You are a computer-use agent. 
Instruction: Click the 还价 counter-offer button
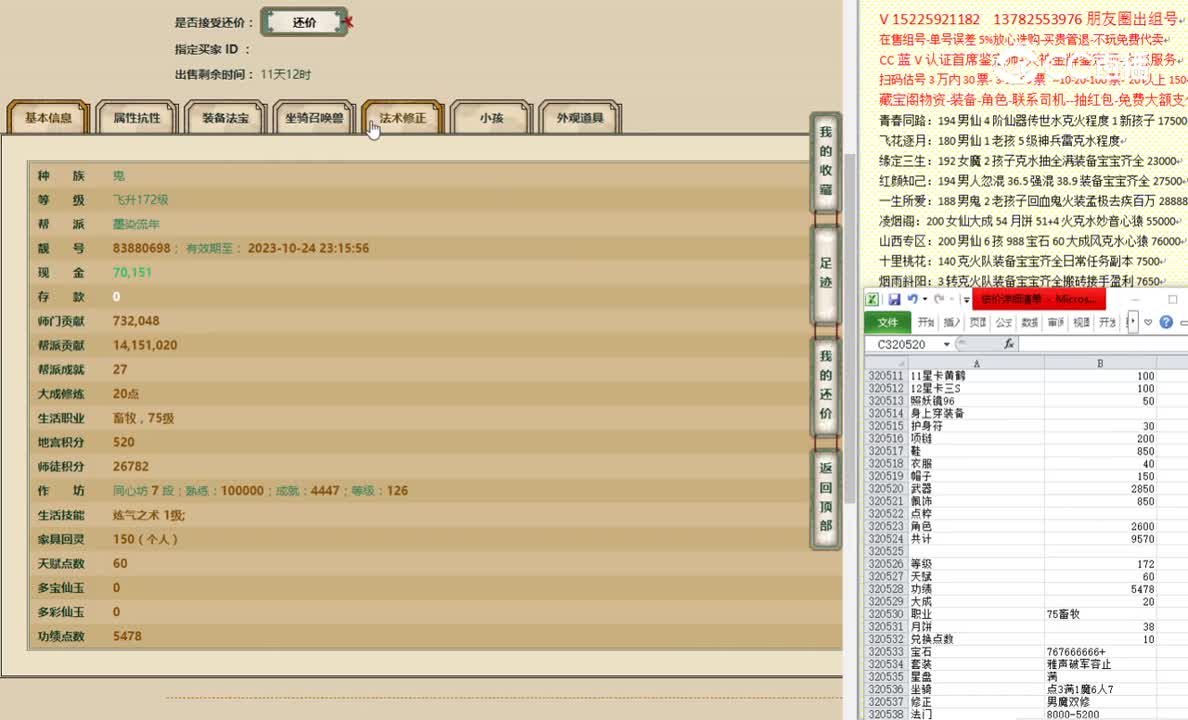pyautogui.click(x=303, y=21)
